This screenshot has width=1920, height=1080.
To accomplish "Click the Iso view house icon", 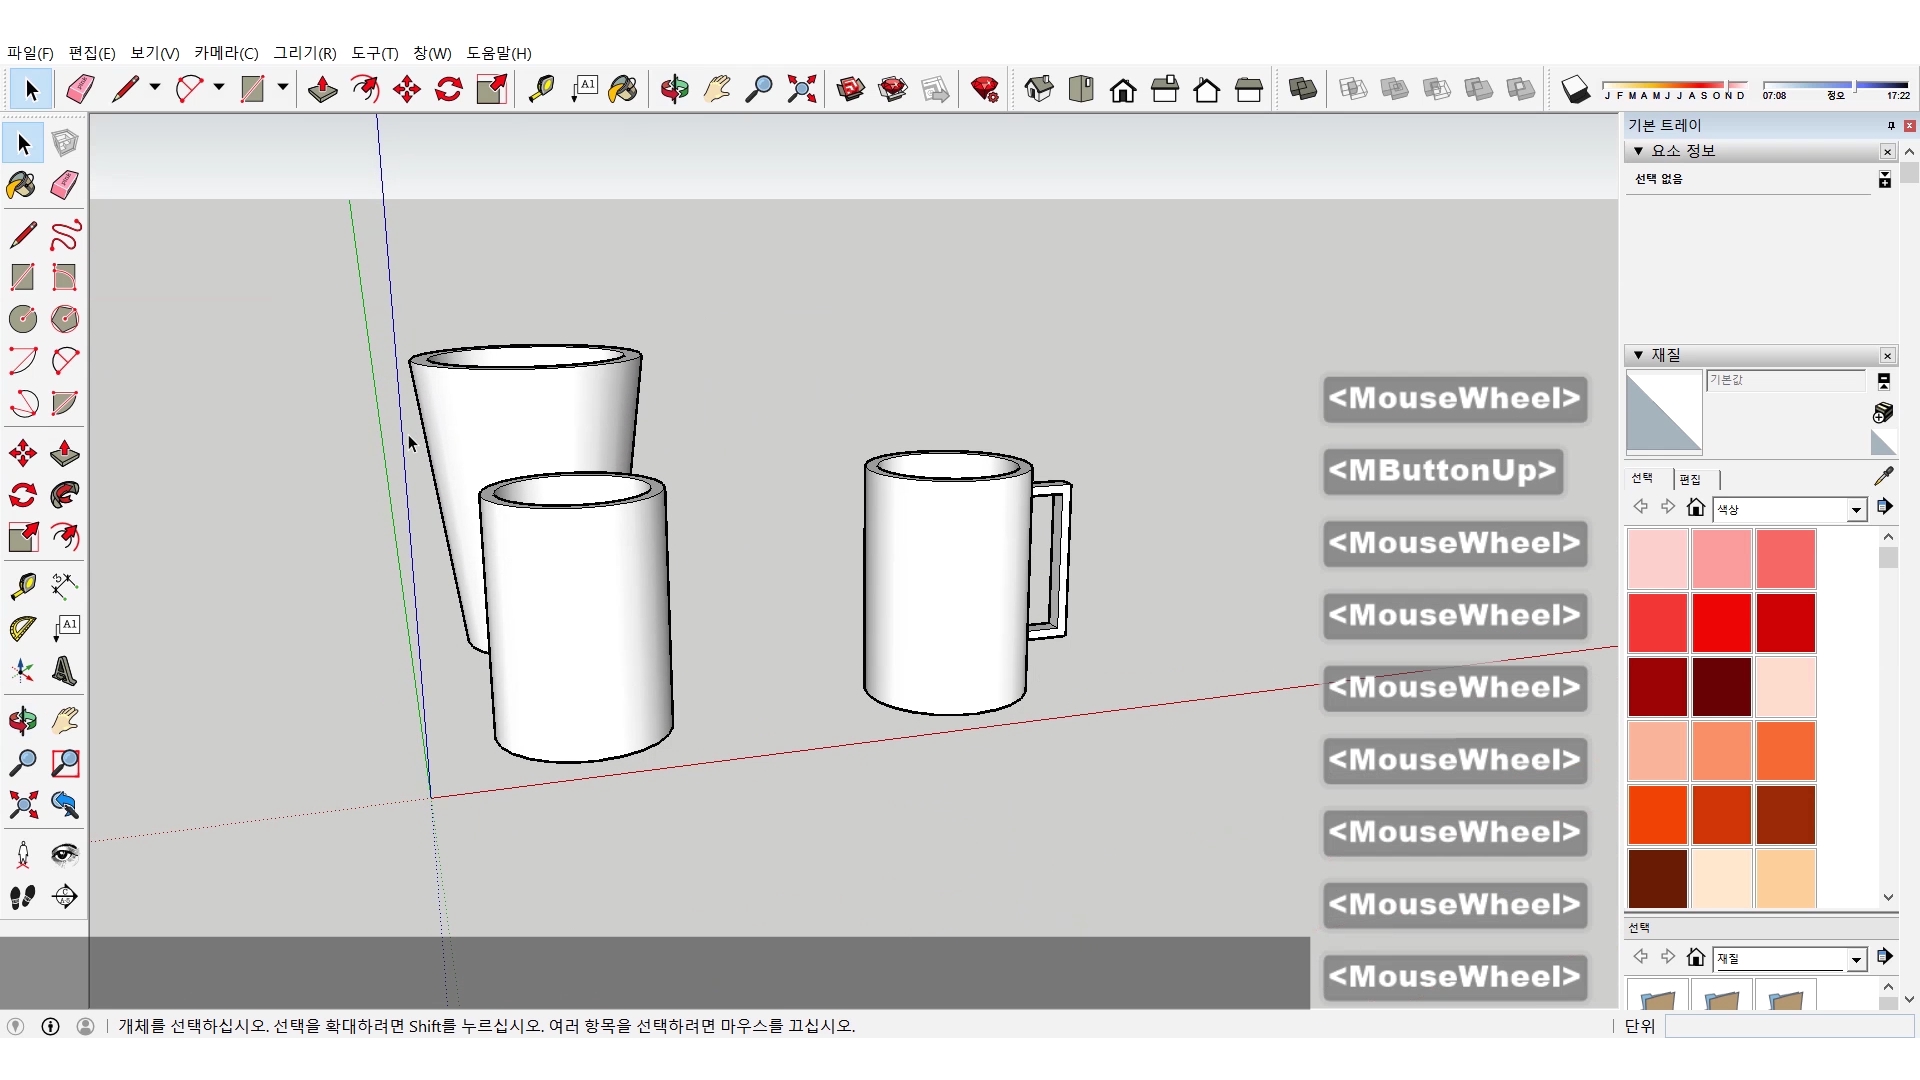I will coord(1039,90).
